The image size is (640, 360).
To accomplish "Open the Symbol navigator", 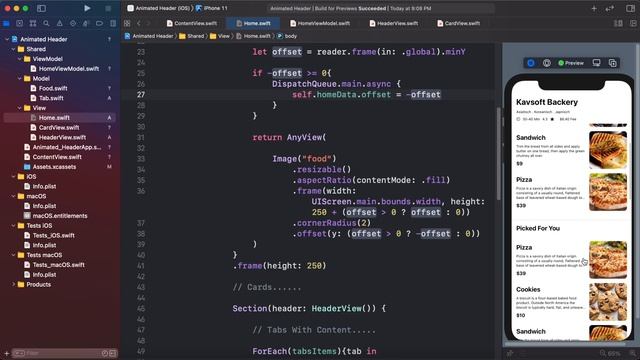I will click(x=33, y=23).
